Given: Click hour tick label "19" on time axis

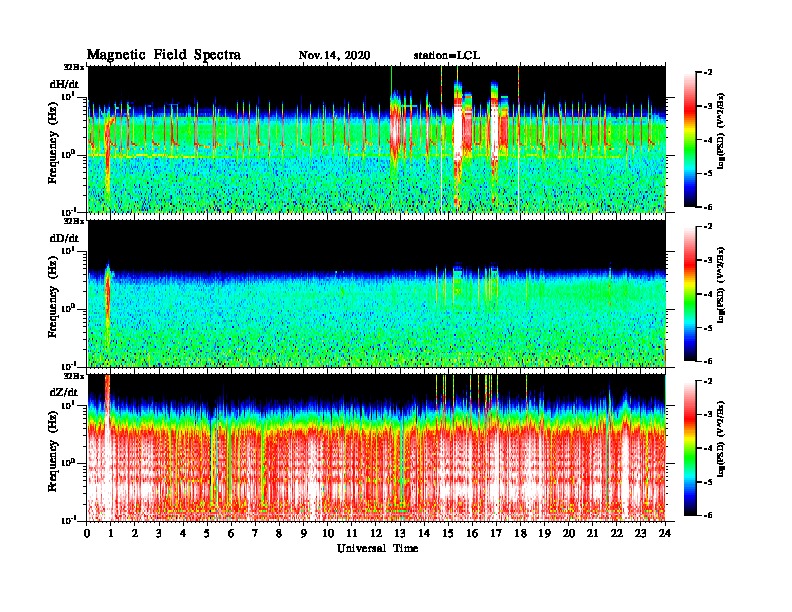Looking at the screenshot, I should coord(544,533).
